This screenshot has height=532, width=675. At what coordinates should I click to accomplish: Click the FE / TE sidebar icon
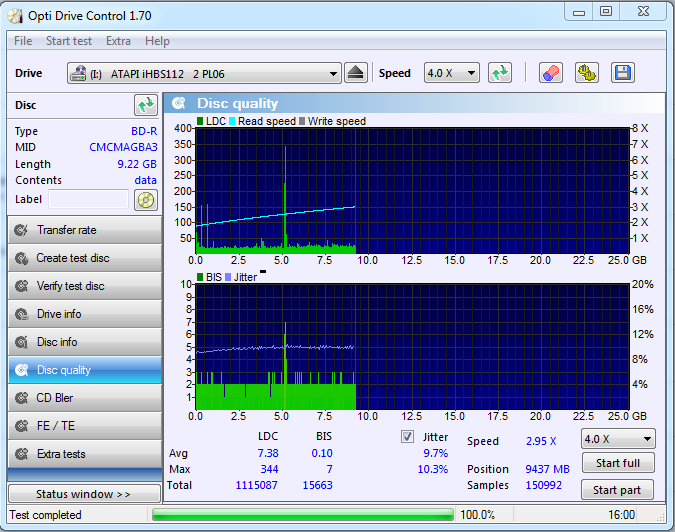(x=21, y=426)
